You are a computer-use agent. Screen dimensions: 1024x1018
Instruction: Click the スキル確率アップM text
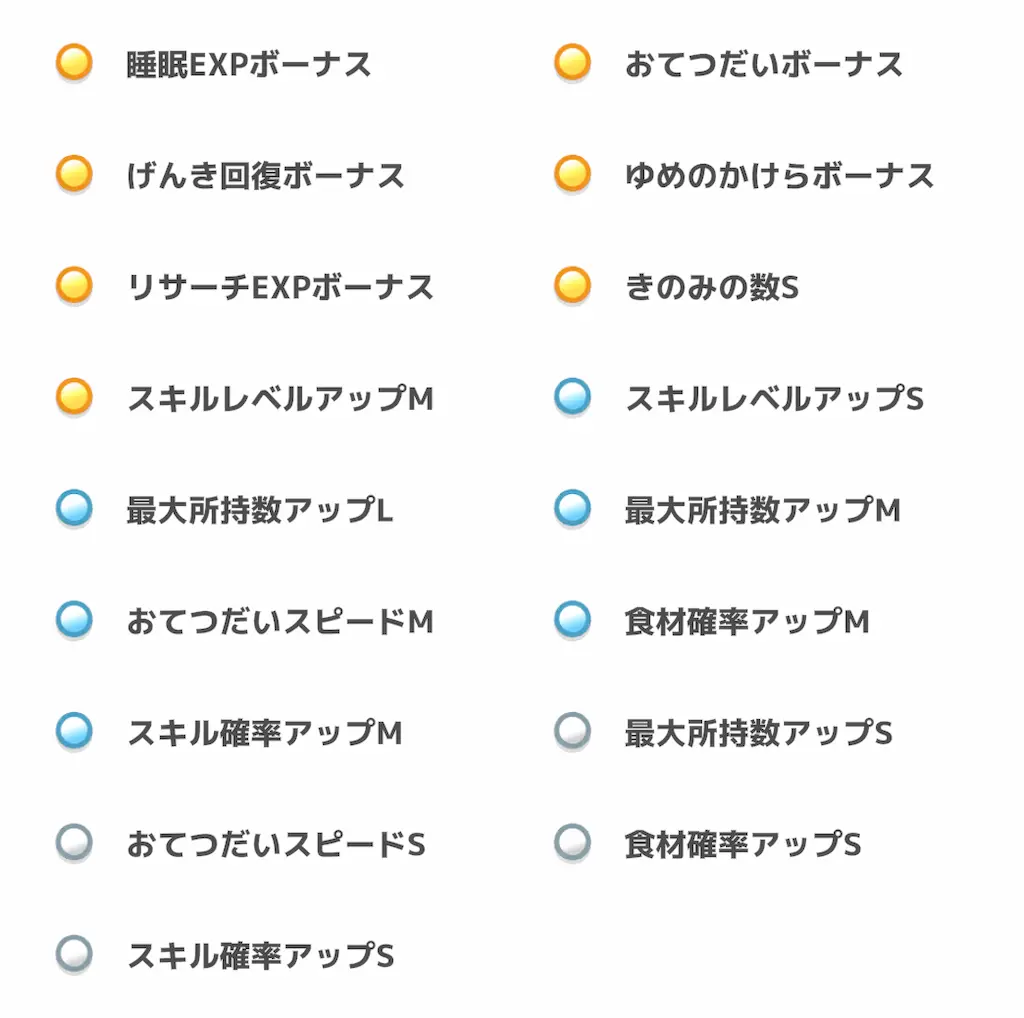pos(264,733)
